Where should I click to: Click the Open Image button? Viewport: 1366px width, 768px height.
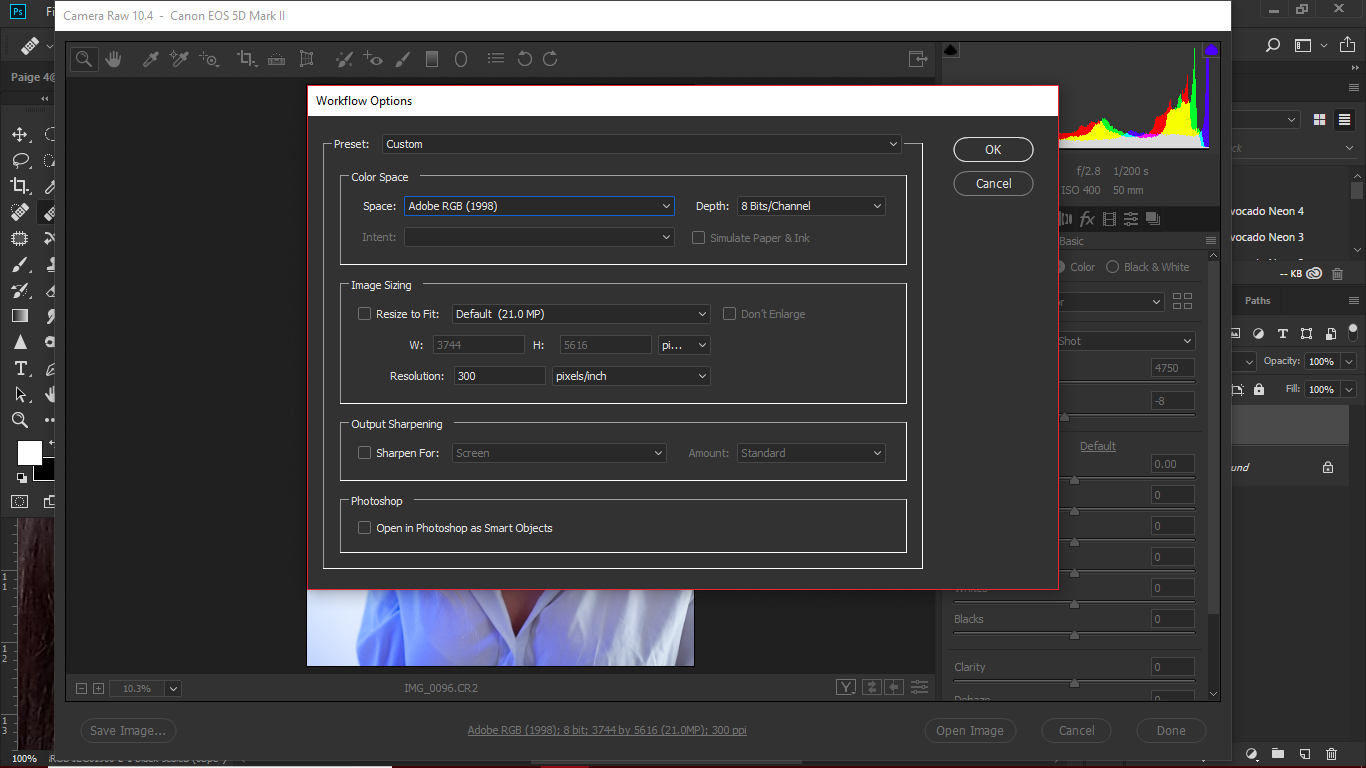tap(970, 731)
